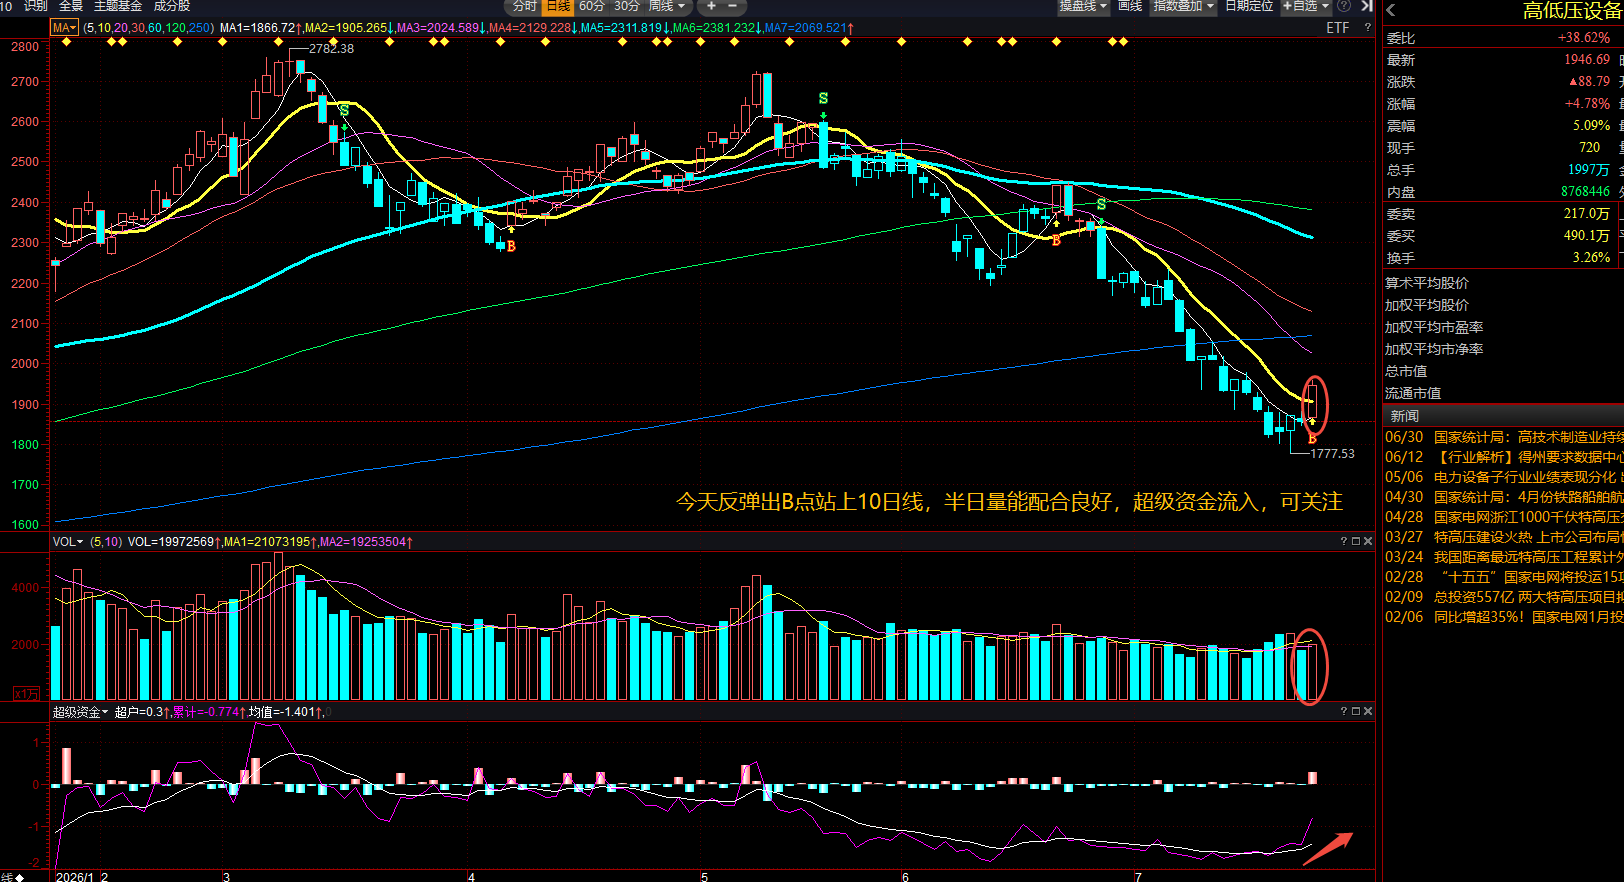Close the 超级资金 panel
The width and height of the screenshot is (1624, 882).
click(1368, 712)
